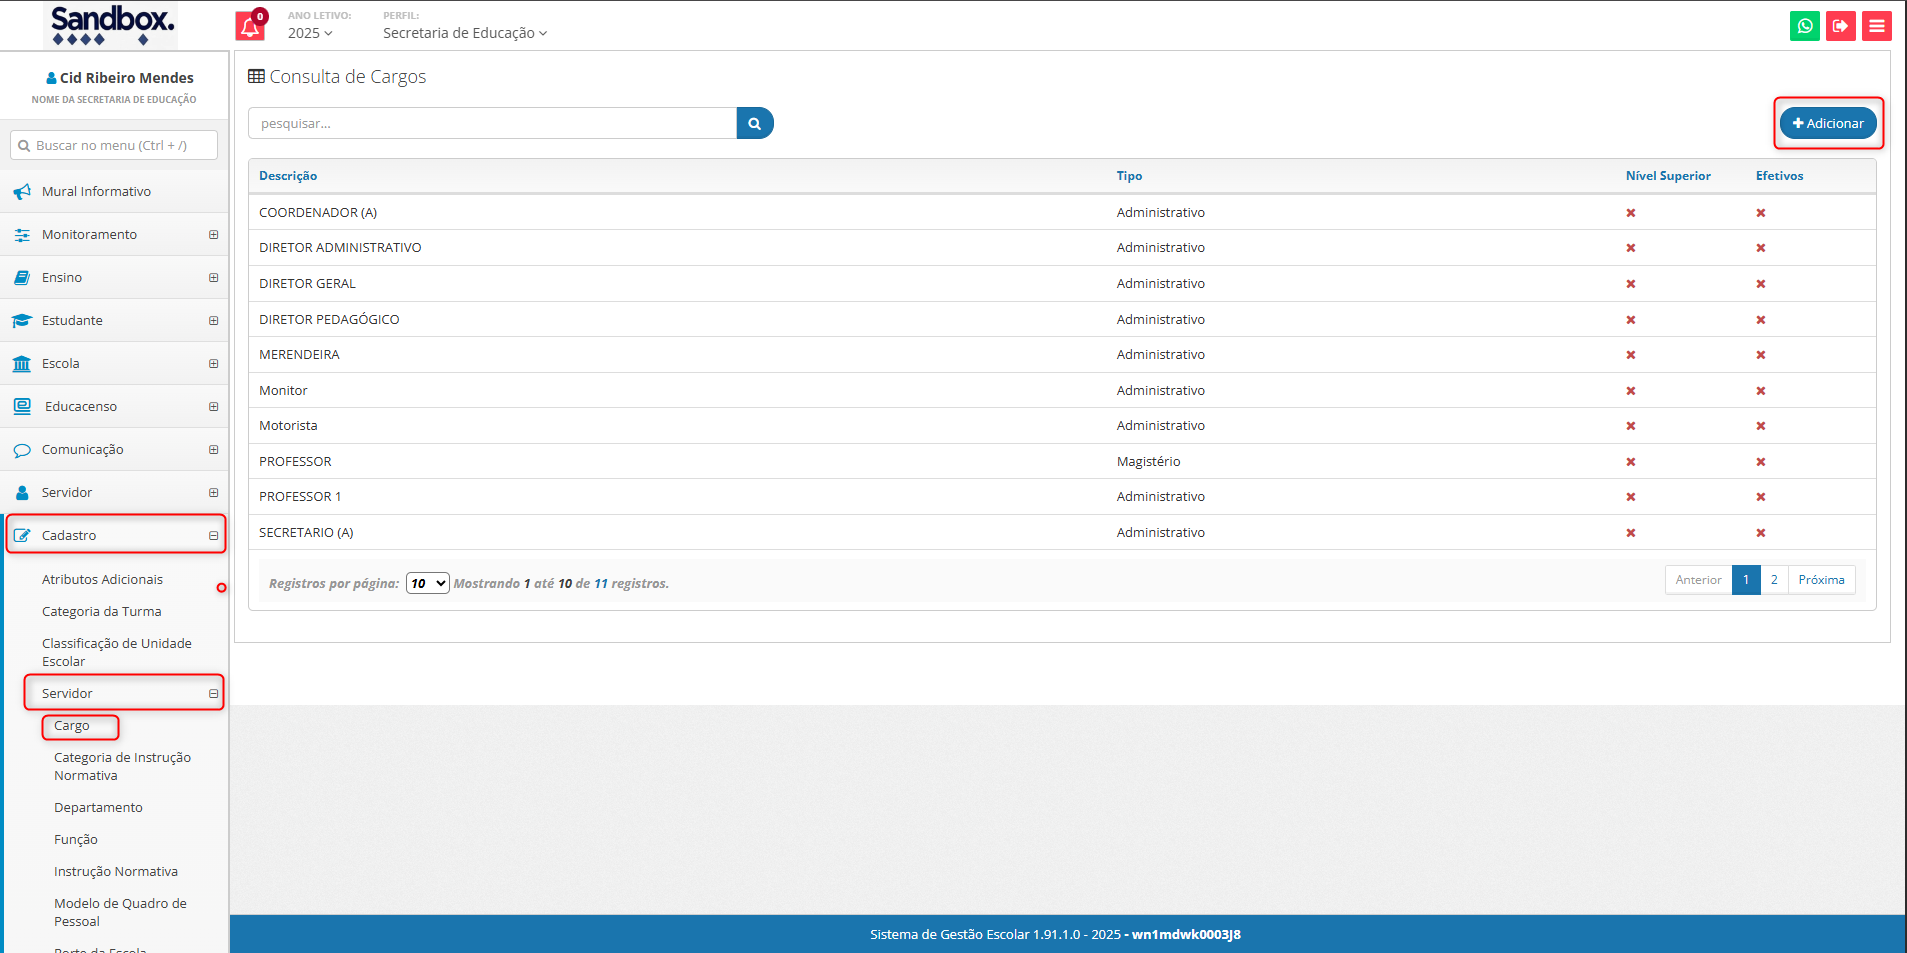Viewport: 1907px width, 953px height.
Task: Open the Secretaria de Educação profile dropdown
Action: tap(465, 33)
